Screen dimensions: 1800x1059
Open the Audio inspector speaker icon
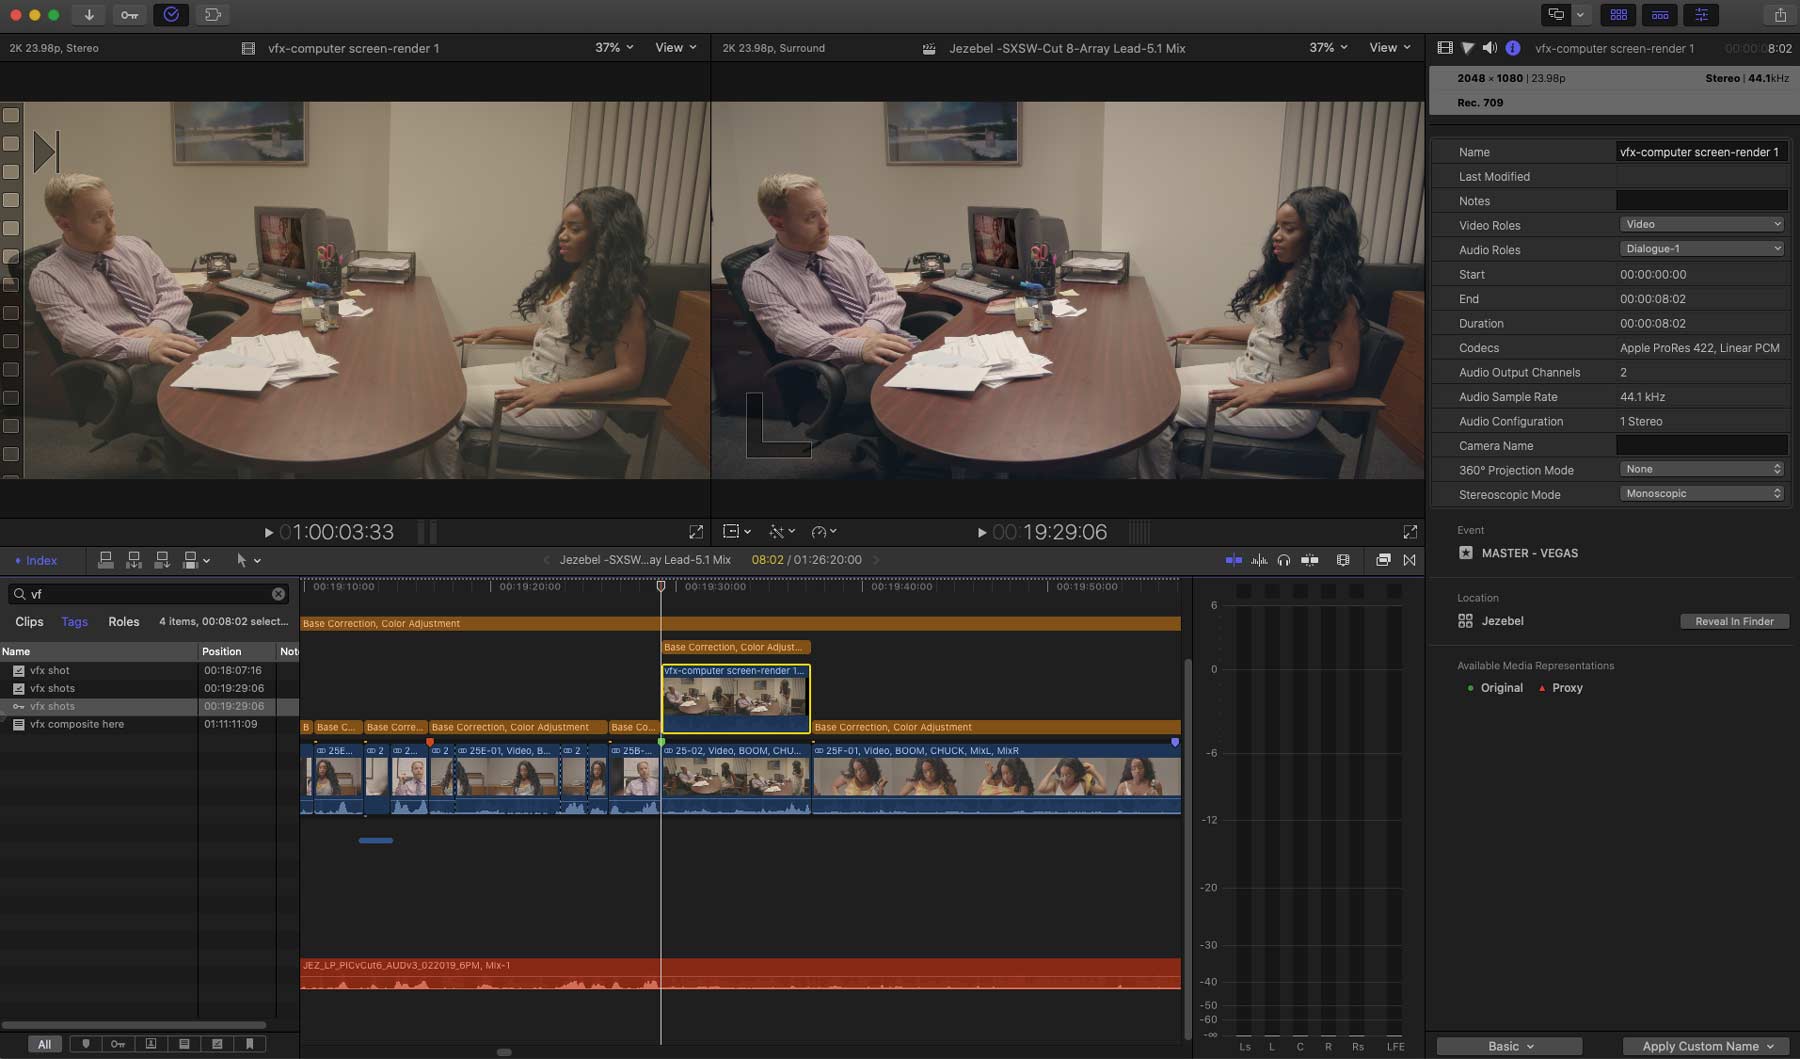click(1490, 48)
